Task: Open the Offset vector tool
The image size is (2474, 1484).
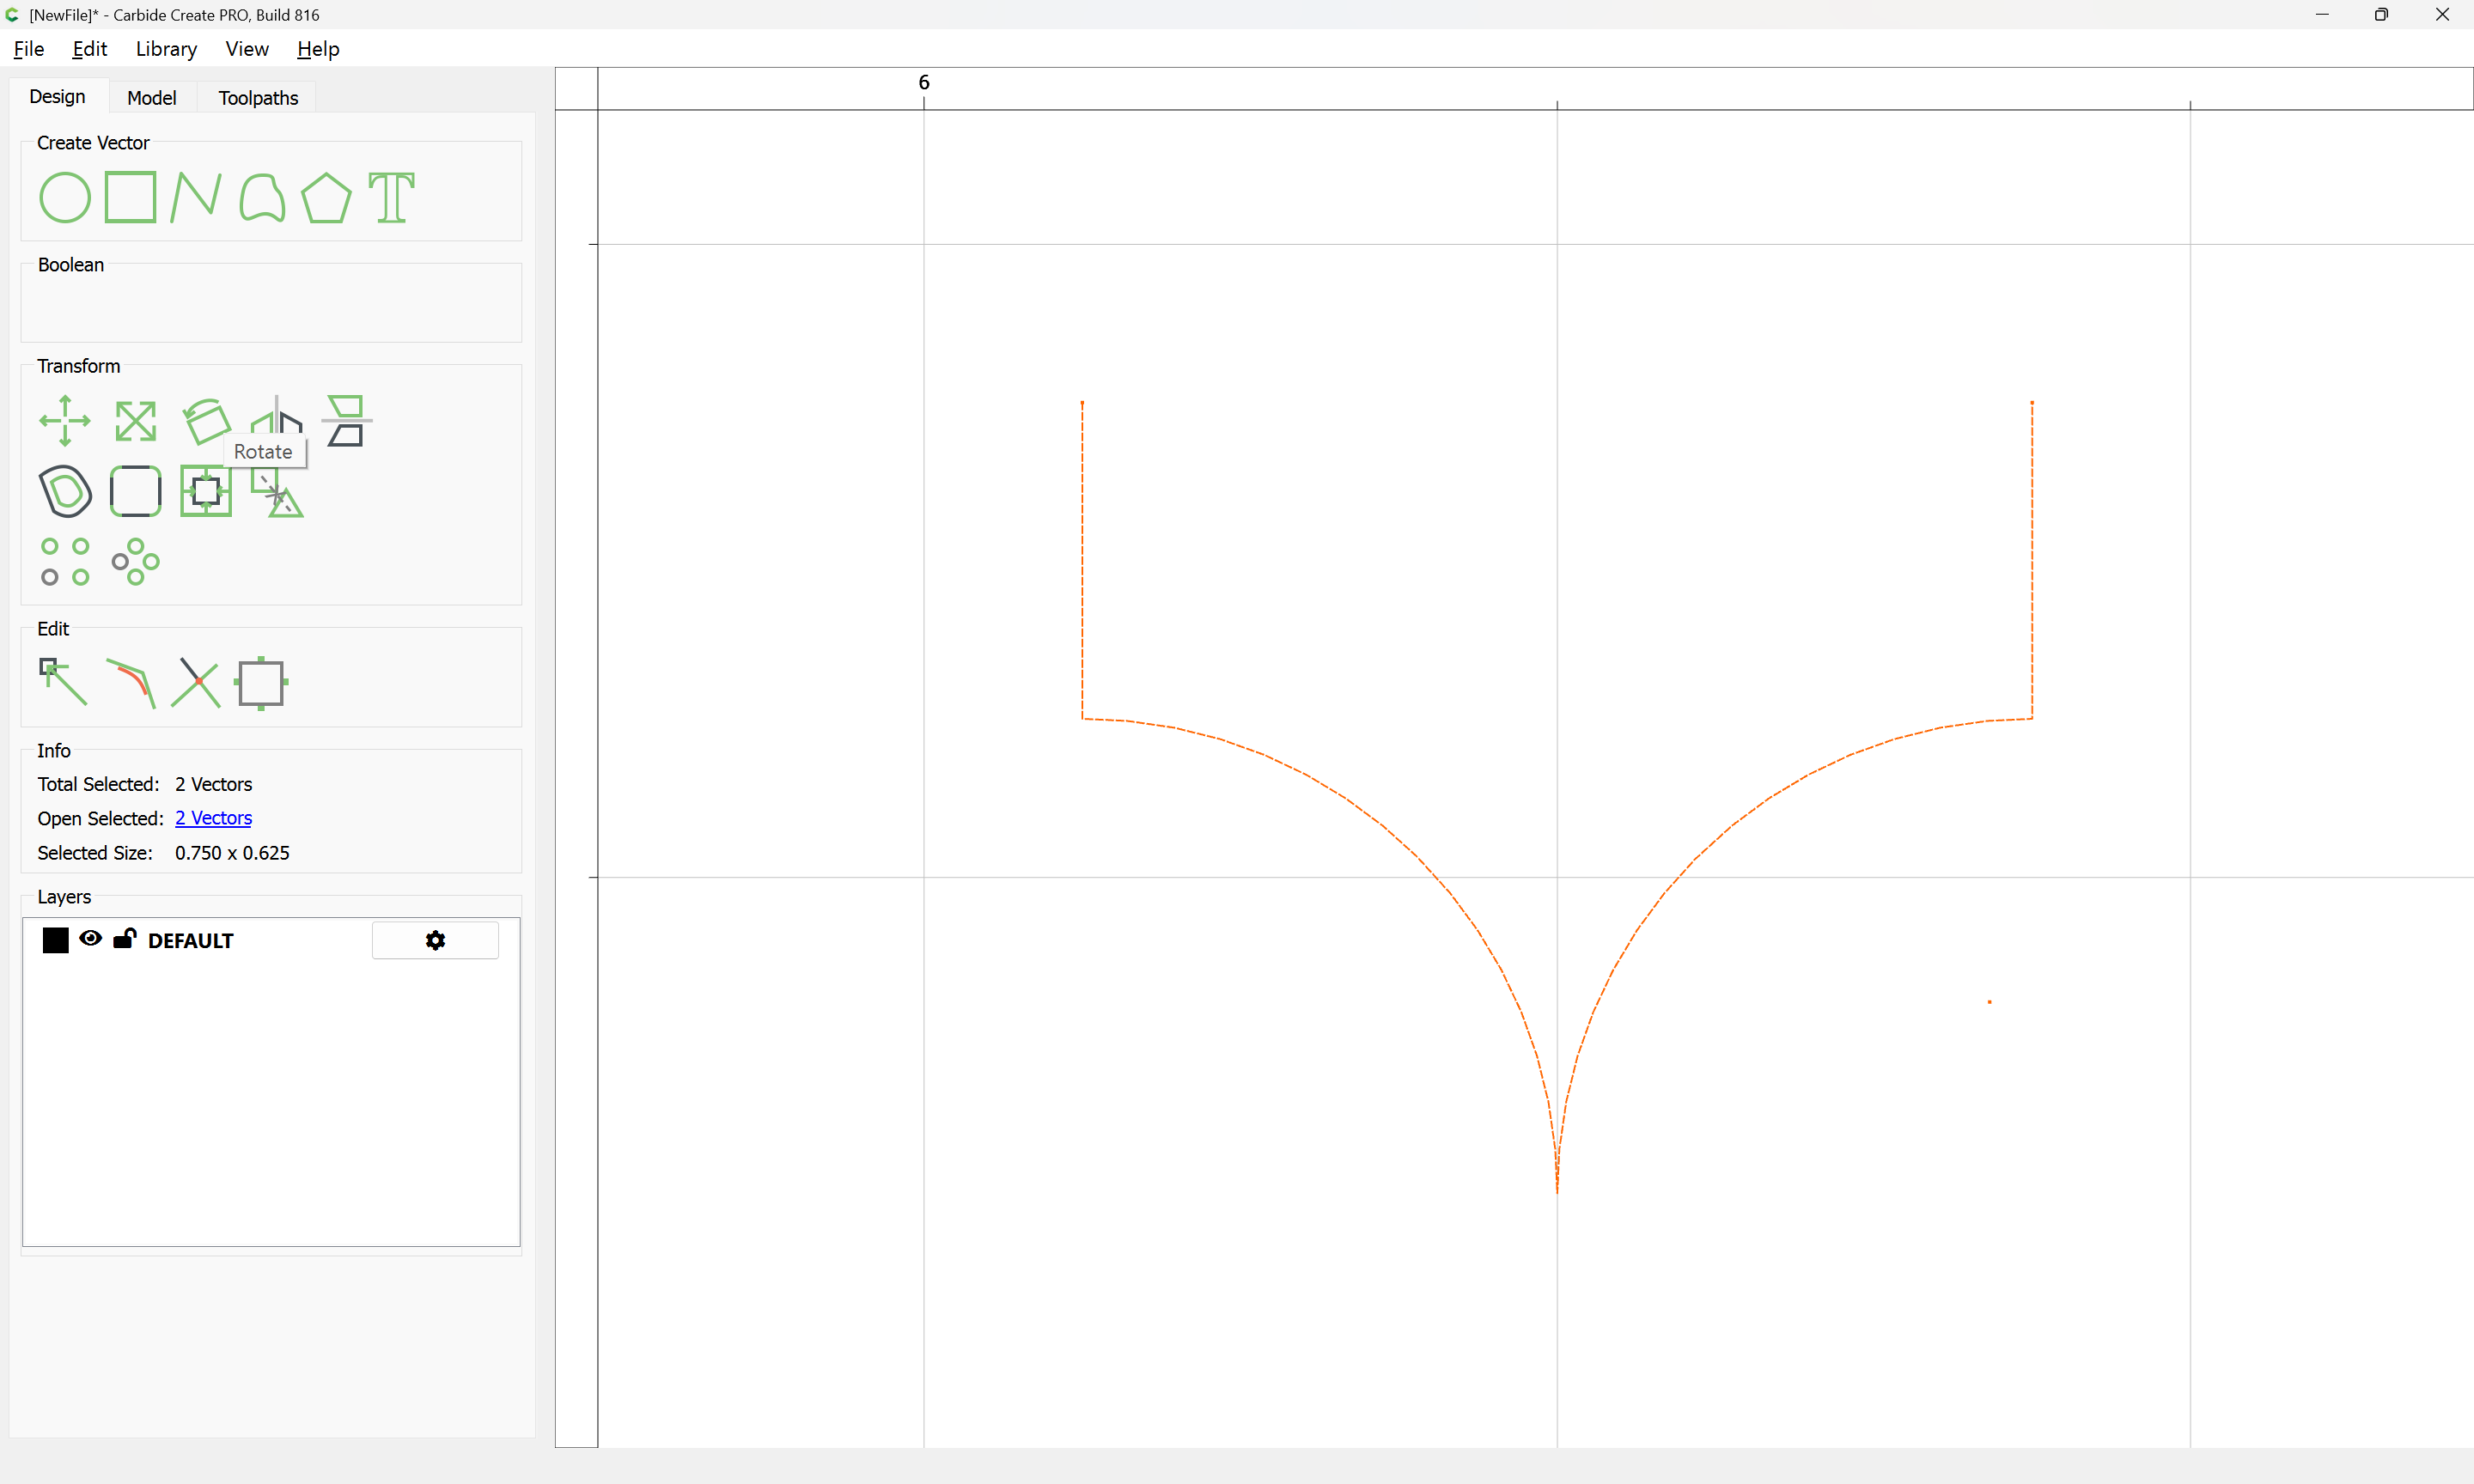Action: [x=66, y=491]
